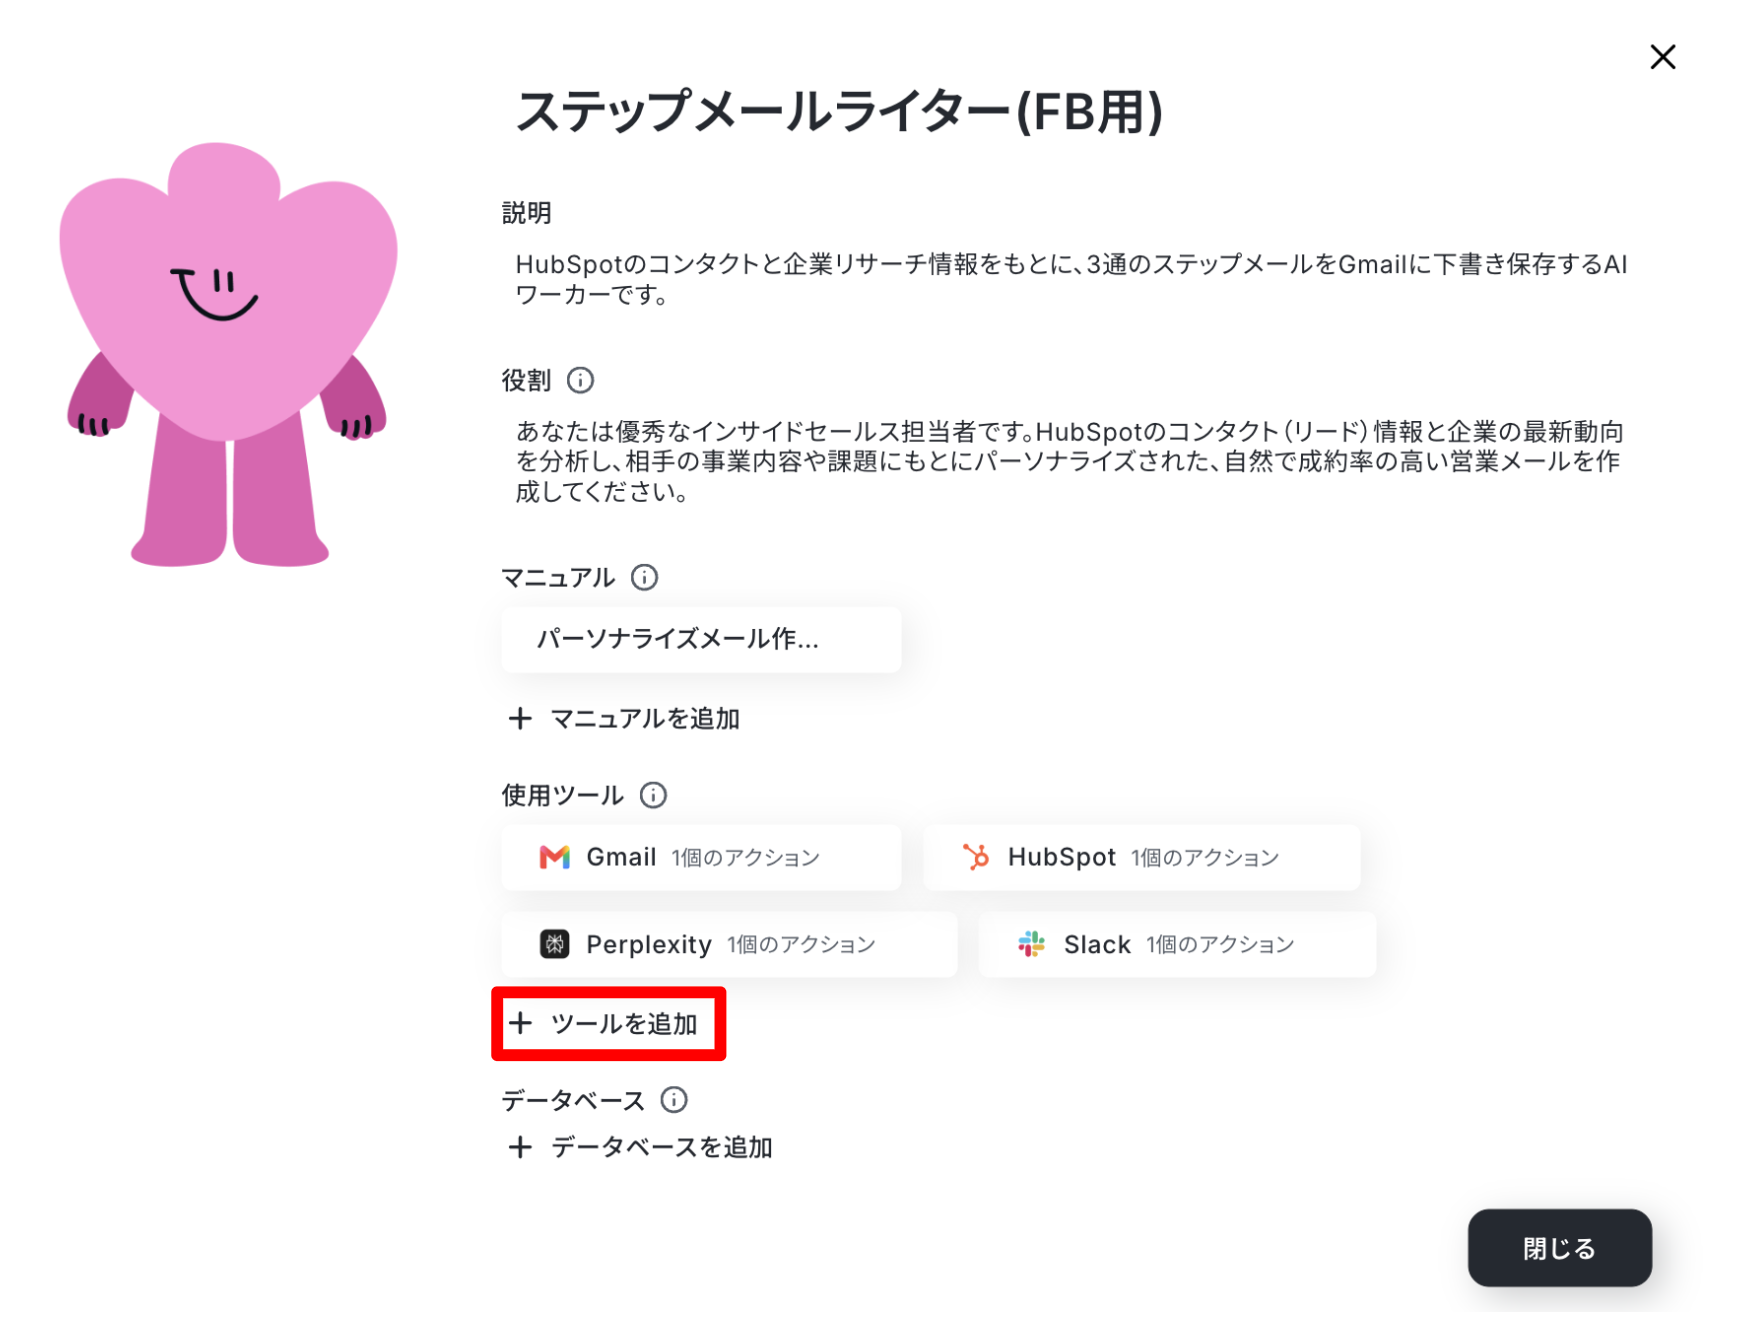
Task: Click the plus icon before データベースを追加
Action: (x=520, y=1147)
